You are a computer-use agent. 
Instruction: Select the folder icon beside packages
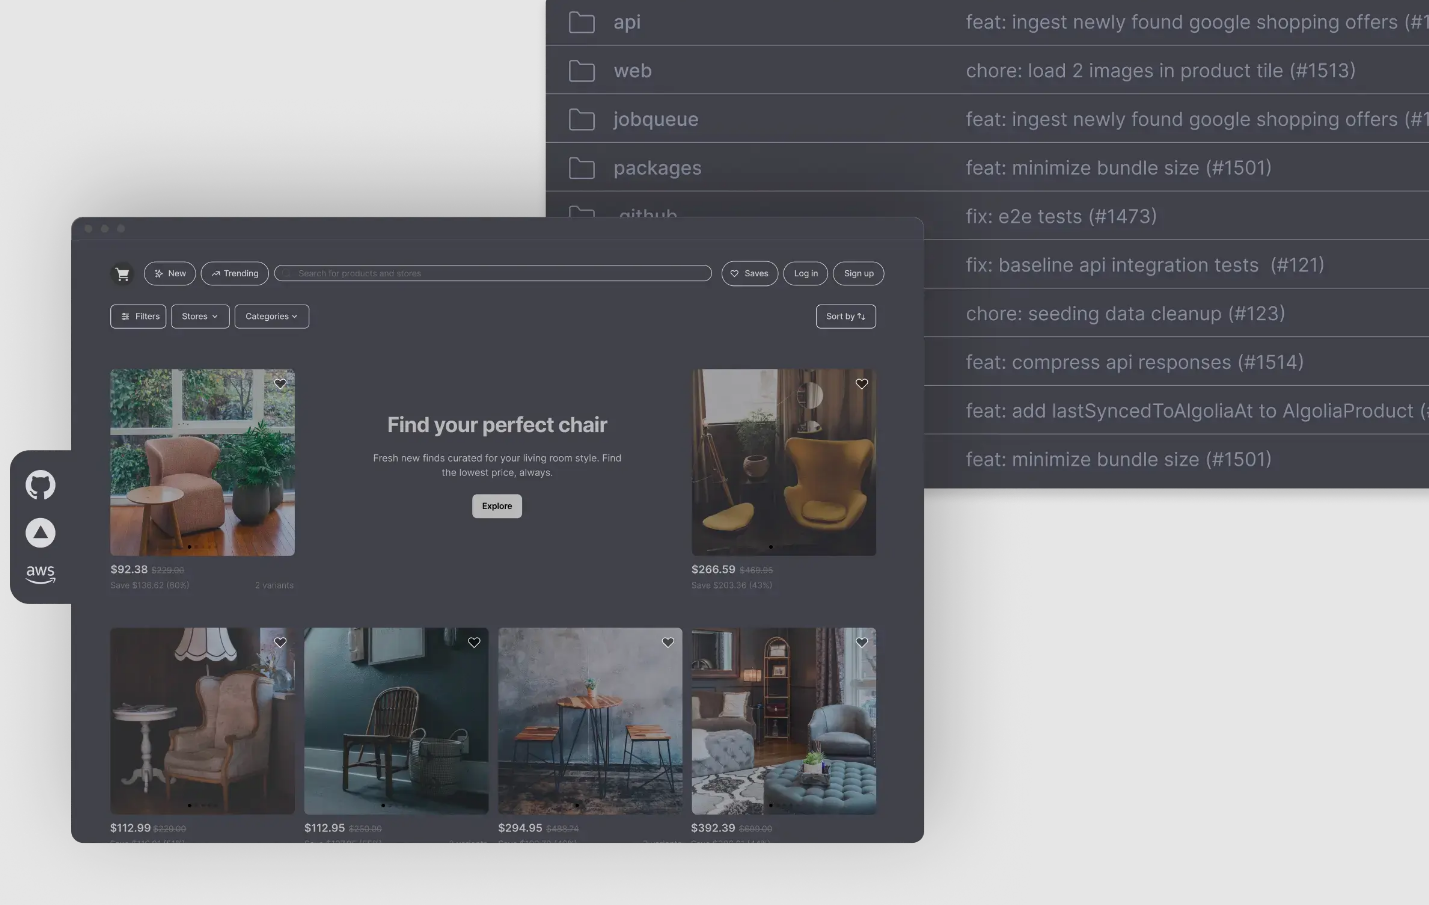pyautogui.click(x=582, y=168)
